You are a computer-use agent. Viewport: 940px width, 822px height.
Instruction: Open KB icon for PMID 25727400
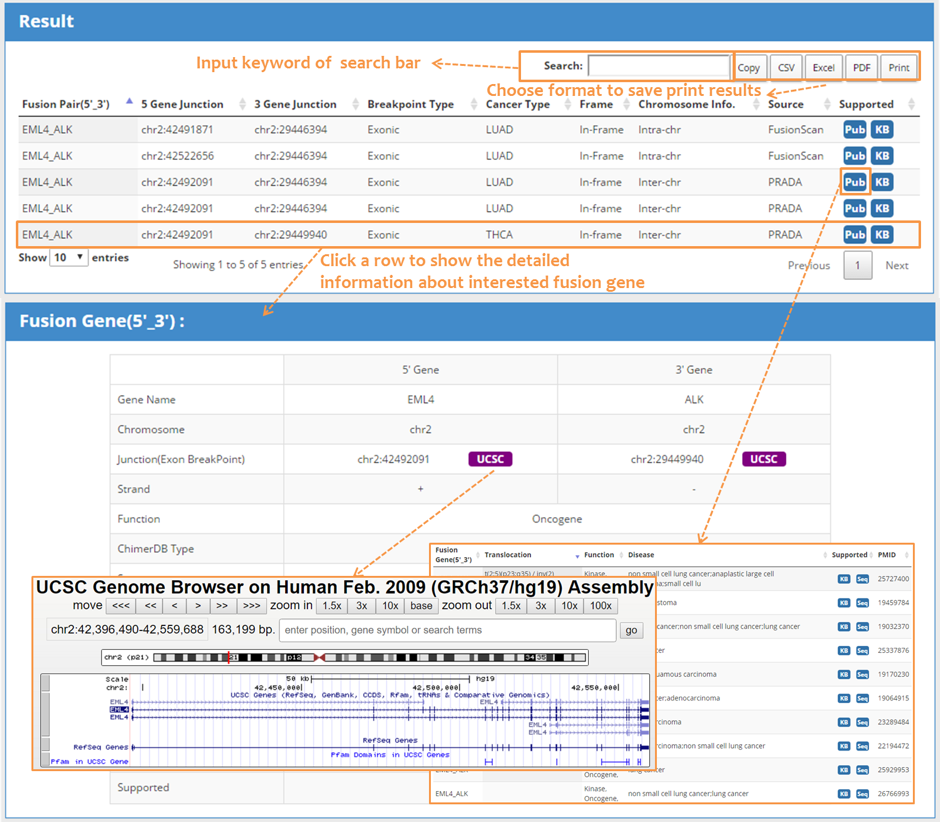click(x=843, y=579)
